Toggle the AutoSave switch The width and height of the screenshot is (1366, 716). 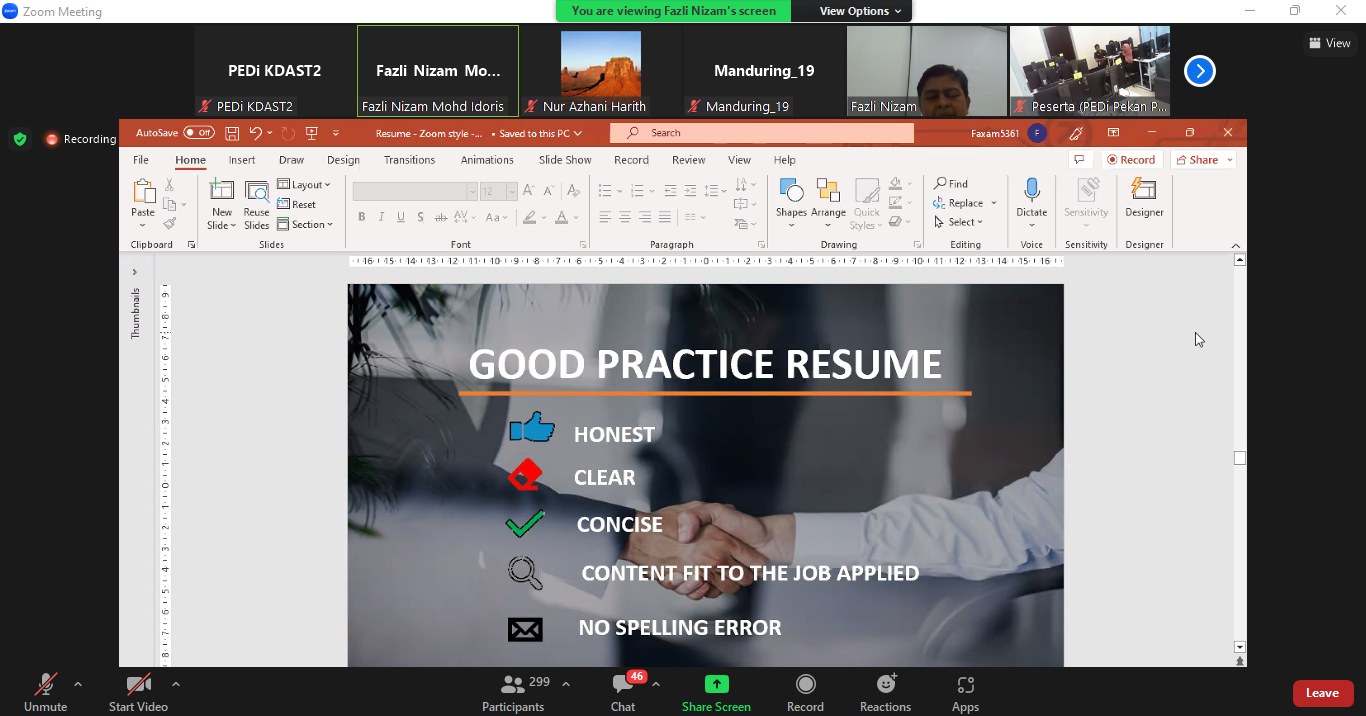tap(198, 133)
